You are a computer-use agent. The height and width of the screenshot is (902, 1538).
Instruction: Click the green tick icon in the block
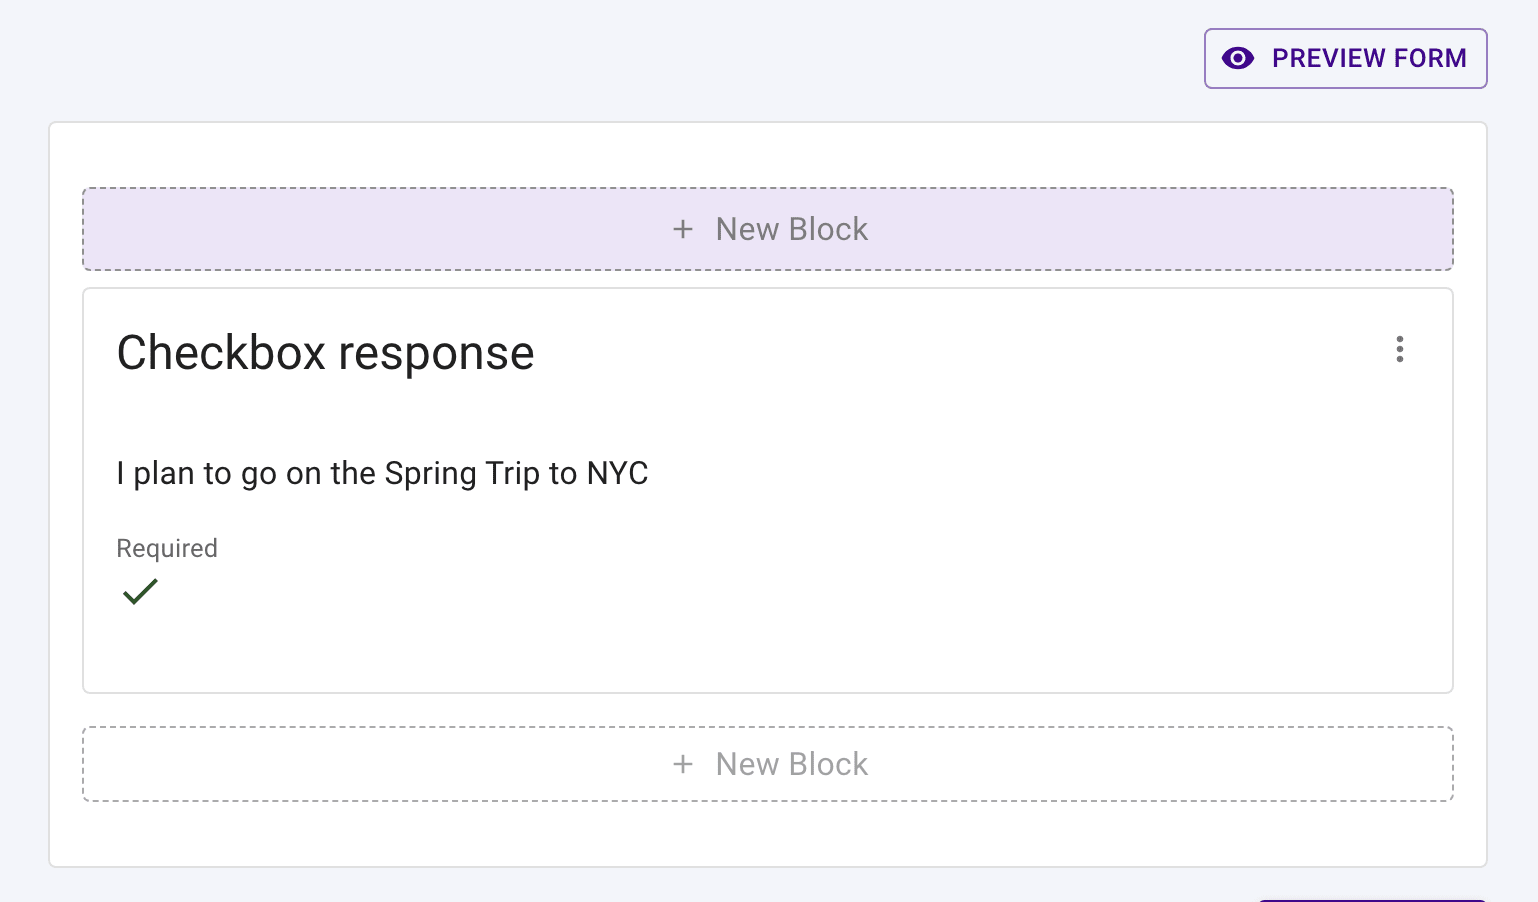(140, 592)
